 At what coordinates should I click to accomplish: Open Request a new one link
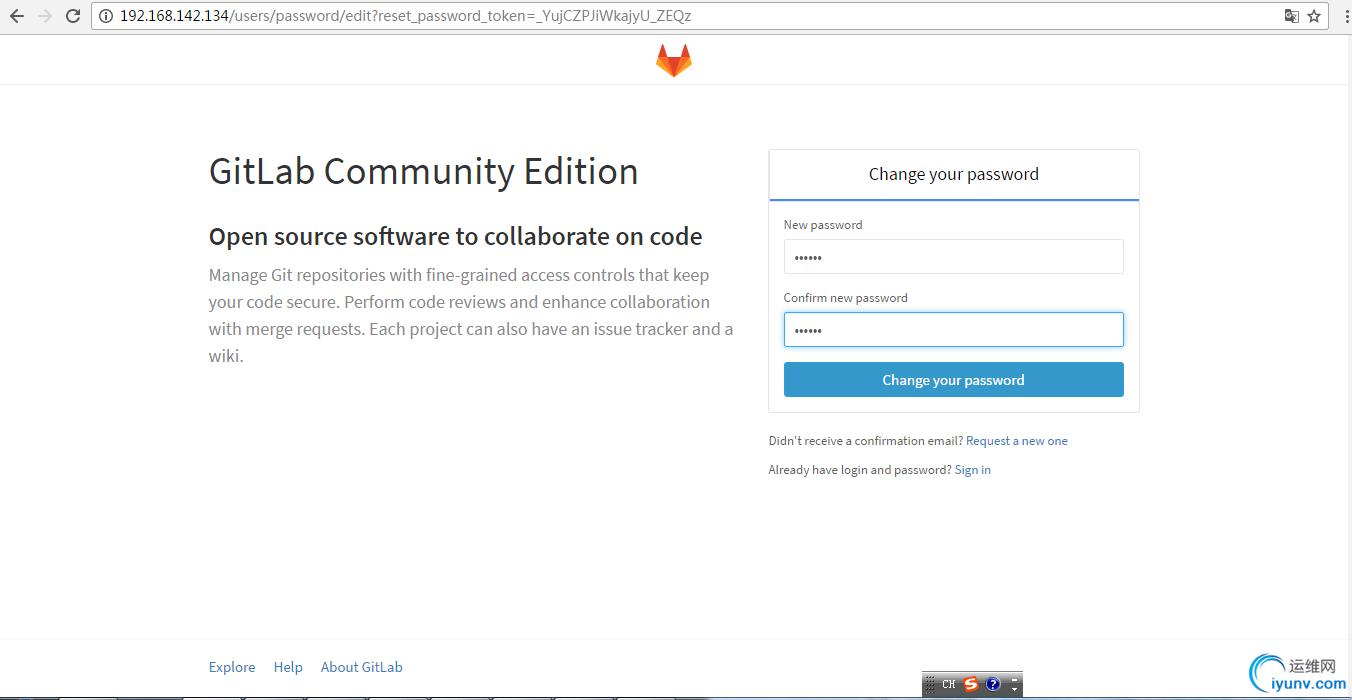[1017, 441]
